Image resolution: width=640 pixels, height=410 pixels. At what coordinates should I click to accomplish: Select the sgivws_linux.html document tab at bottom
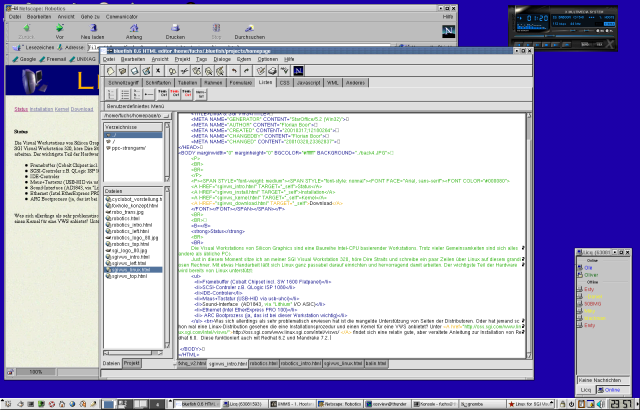[343, 363]
